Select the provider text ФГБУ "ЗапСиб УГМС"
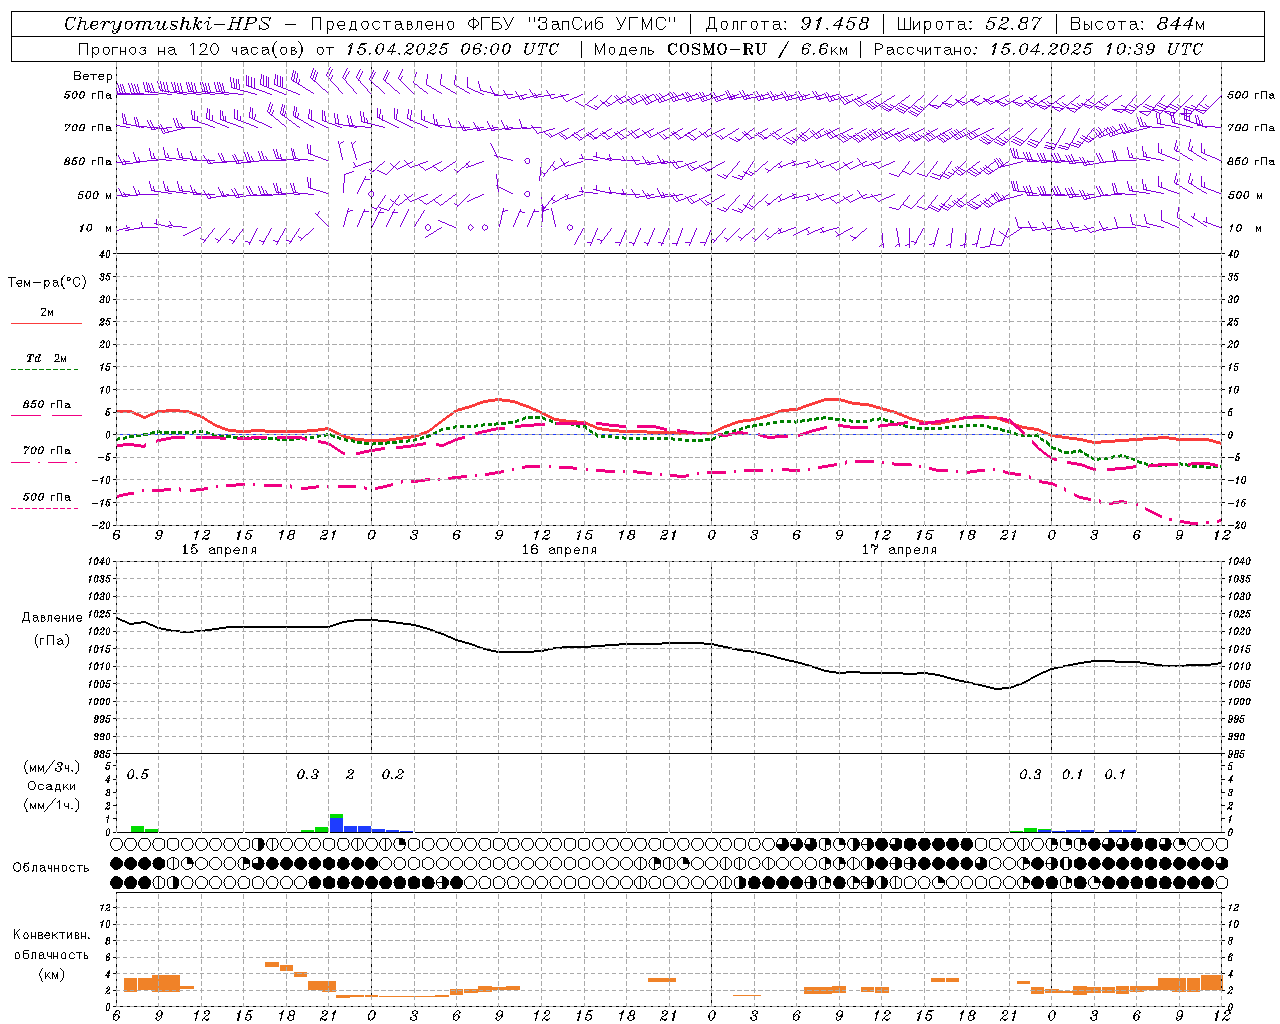Screen dimensions: 1280x1024 pyautogui.click(x=572, y=24)
